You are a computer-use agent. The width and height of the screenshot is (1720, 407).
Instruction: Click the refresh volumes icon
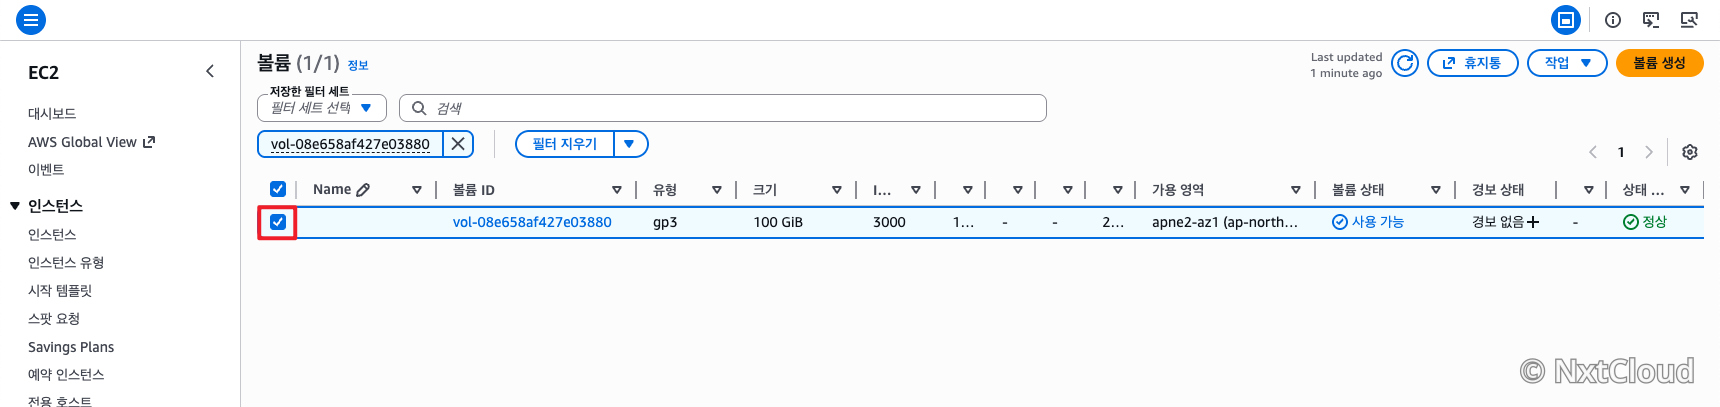coord(1405,63)
